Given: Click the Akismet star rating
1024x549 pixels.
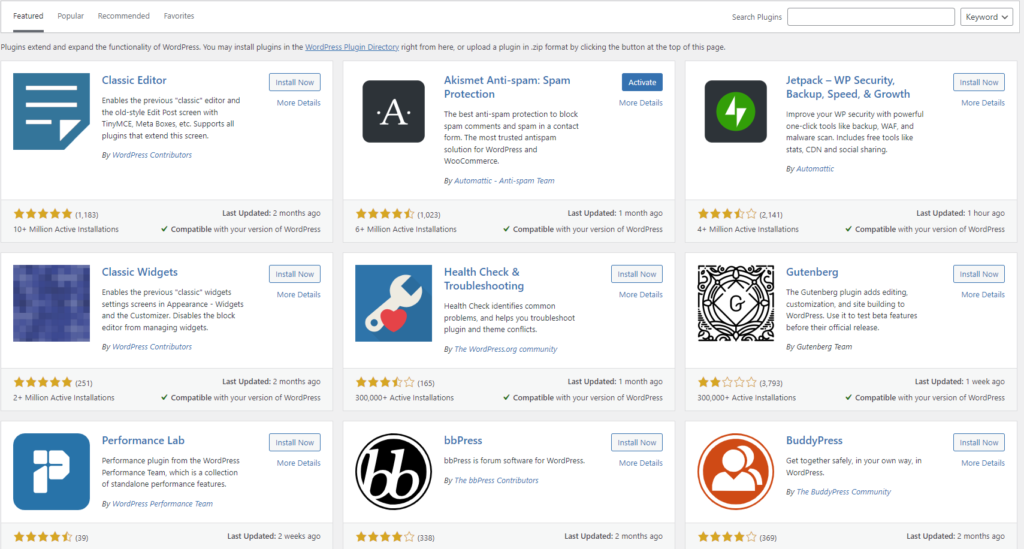Looking at the screenshot, I should [x=385, y=214].
